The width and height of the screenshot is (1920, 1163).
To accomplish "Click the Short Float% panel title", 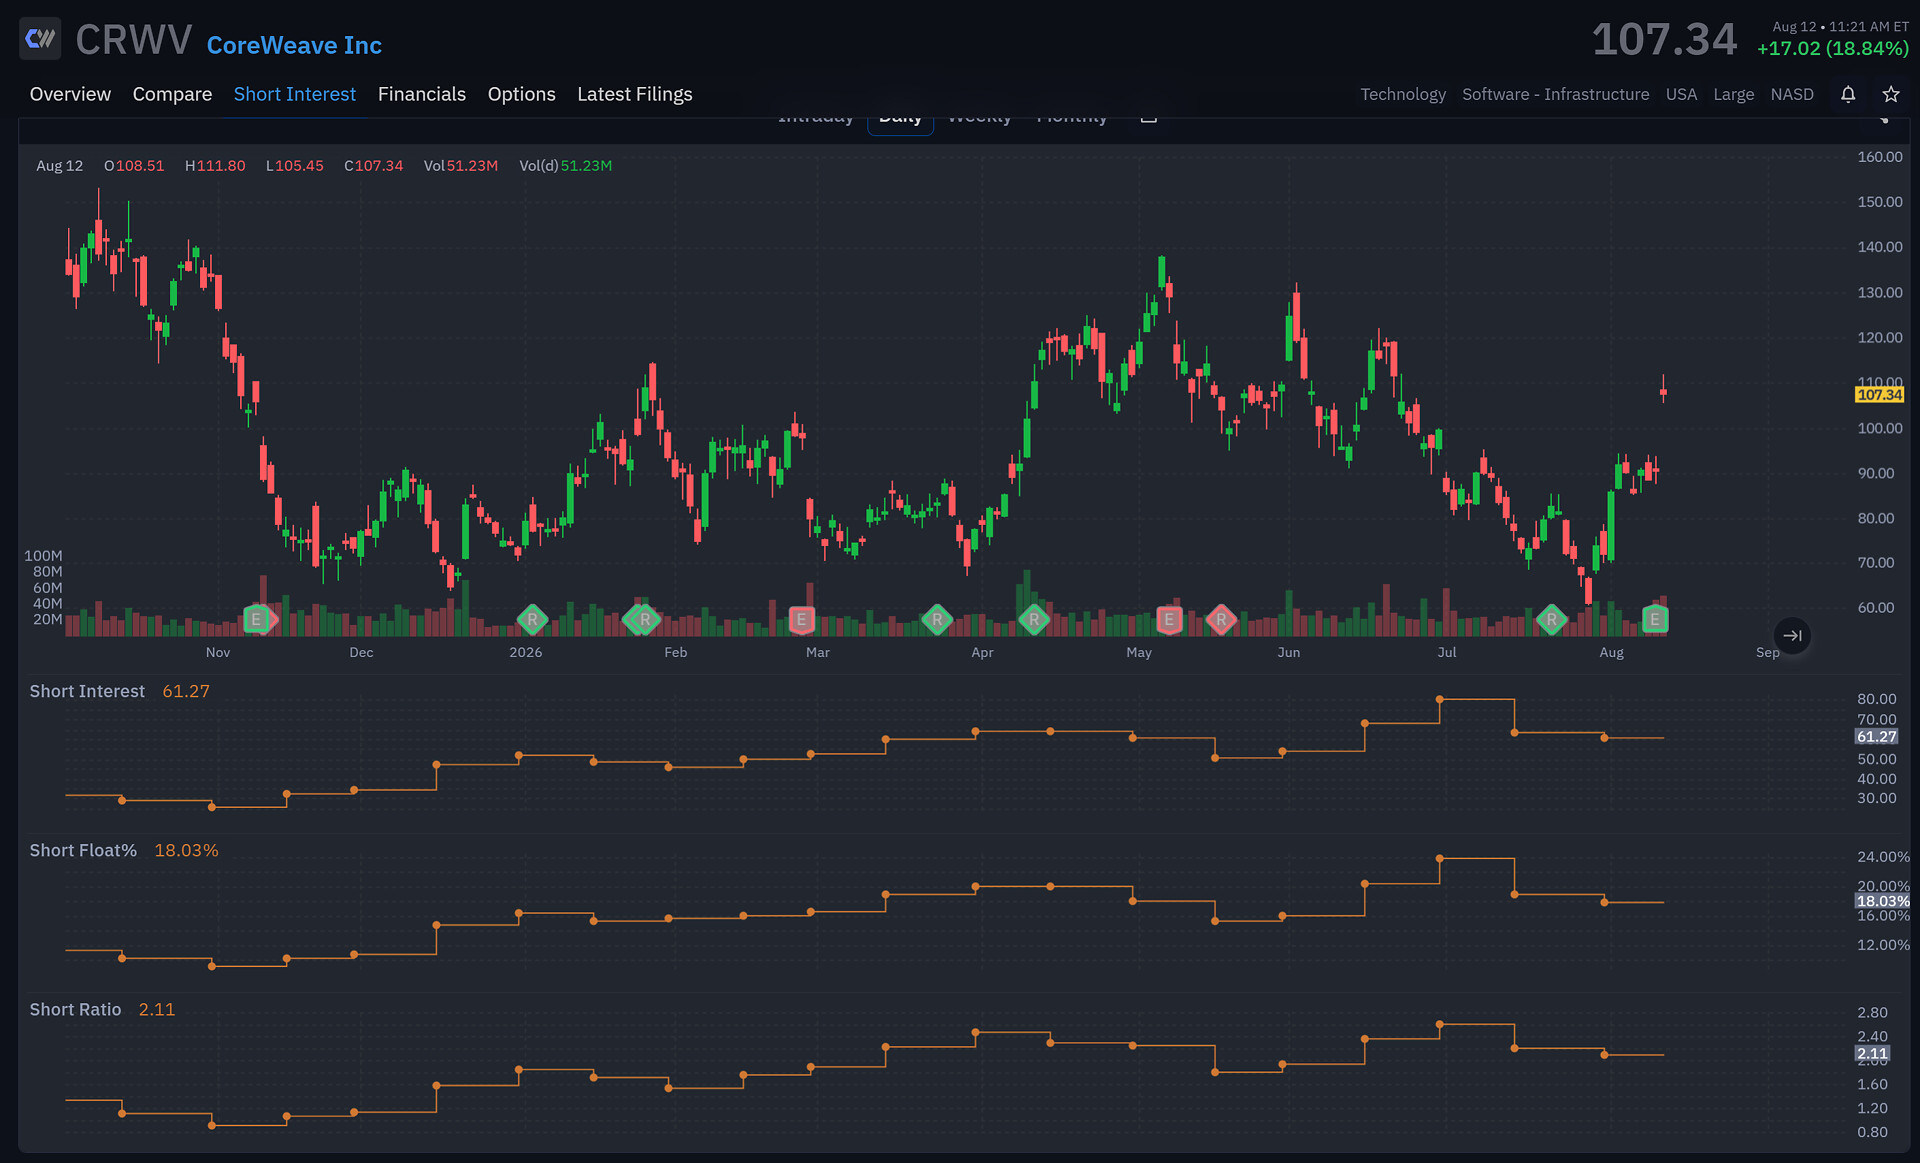I will [83, 850].
